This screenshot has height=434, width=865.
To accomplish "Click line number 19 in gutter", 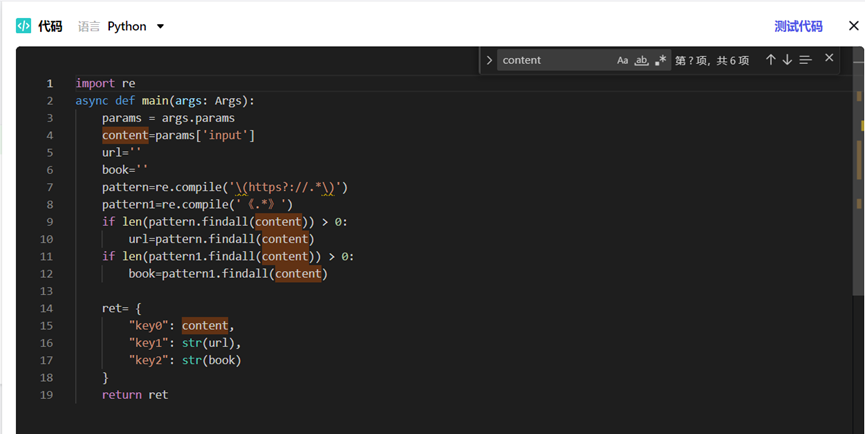I will coord(46,394).
